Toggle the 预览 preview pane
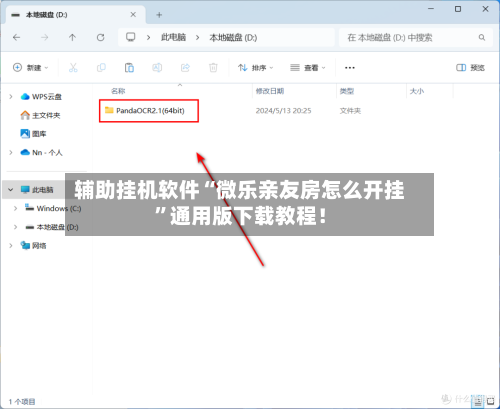The height and width of the screenshot is (409, 500). tap(470, 68)
